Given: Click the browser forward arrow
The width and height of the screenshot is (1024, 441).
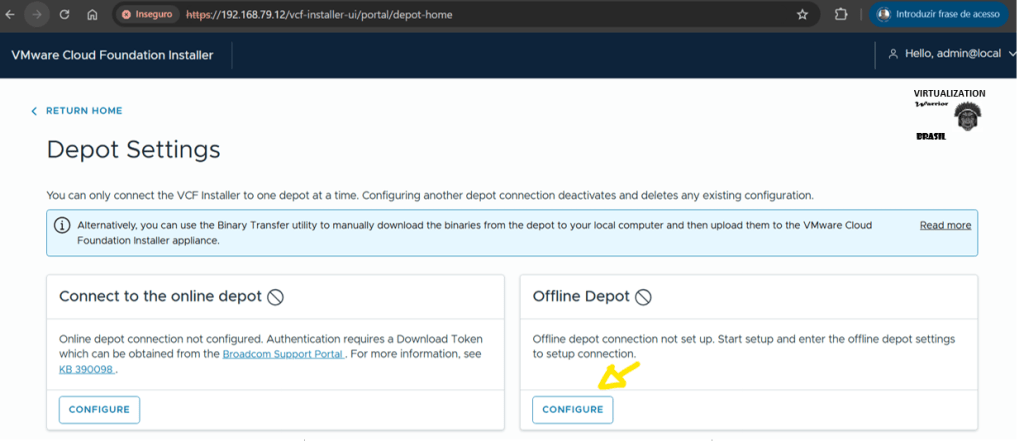Looking at the screenshot, I should [38, 15].
